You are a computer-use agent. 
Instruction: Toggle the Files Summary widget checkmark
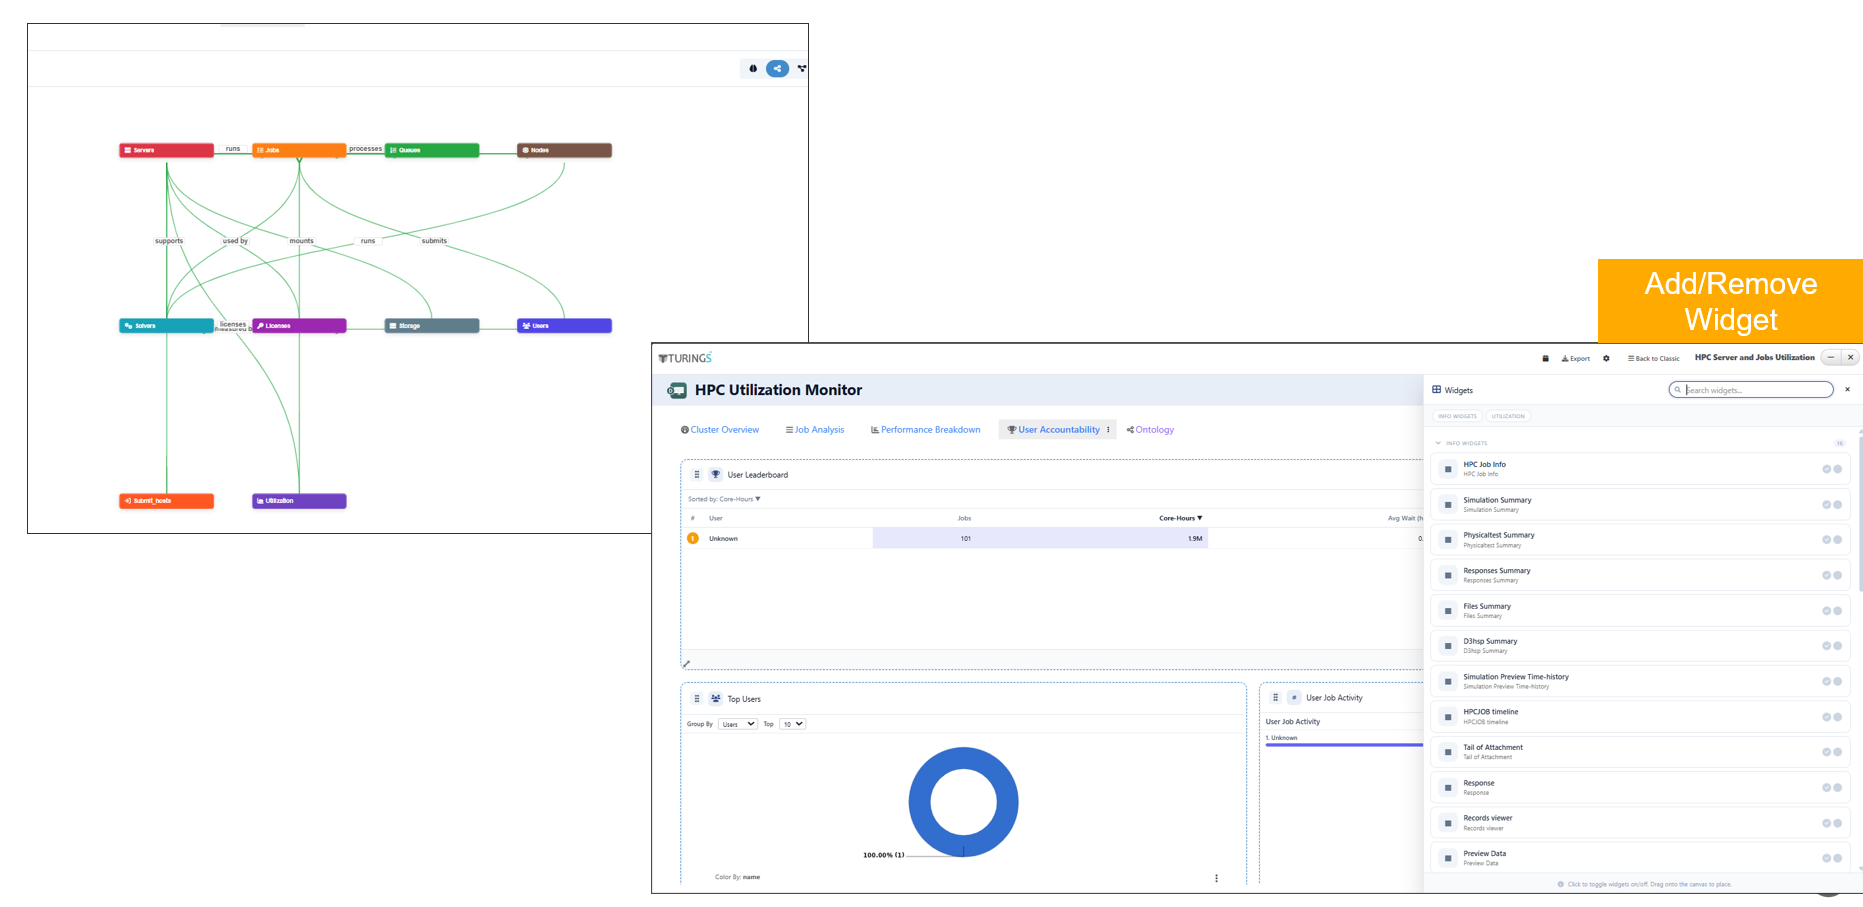point(1826,611)
